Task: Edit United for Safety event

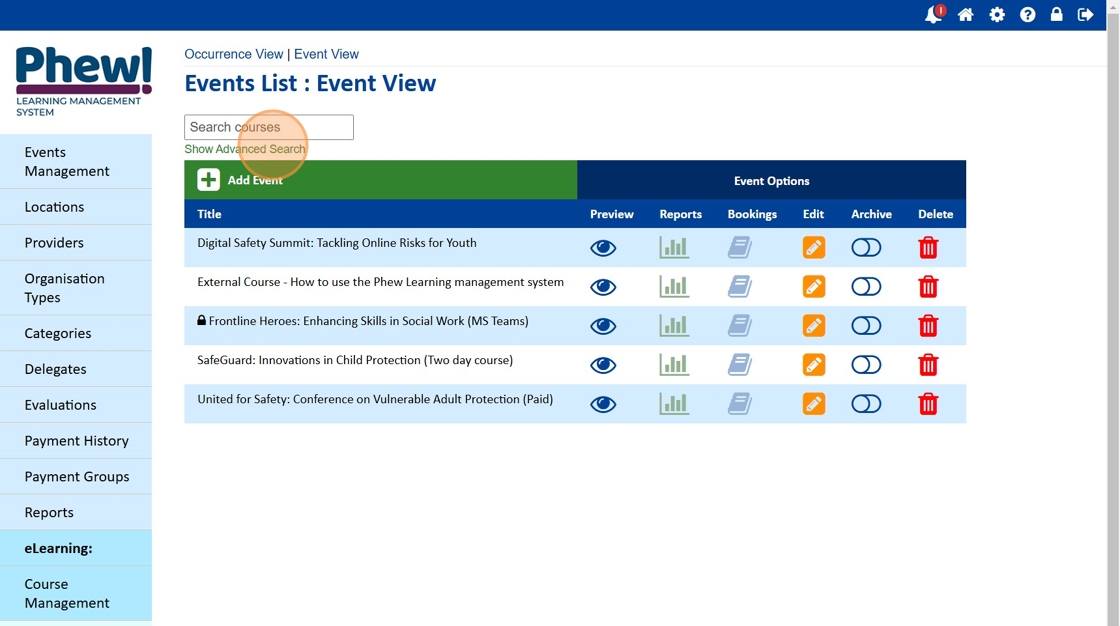Action: (x=814, y=404)
